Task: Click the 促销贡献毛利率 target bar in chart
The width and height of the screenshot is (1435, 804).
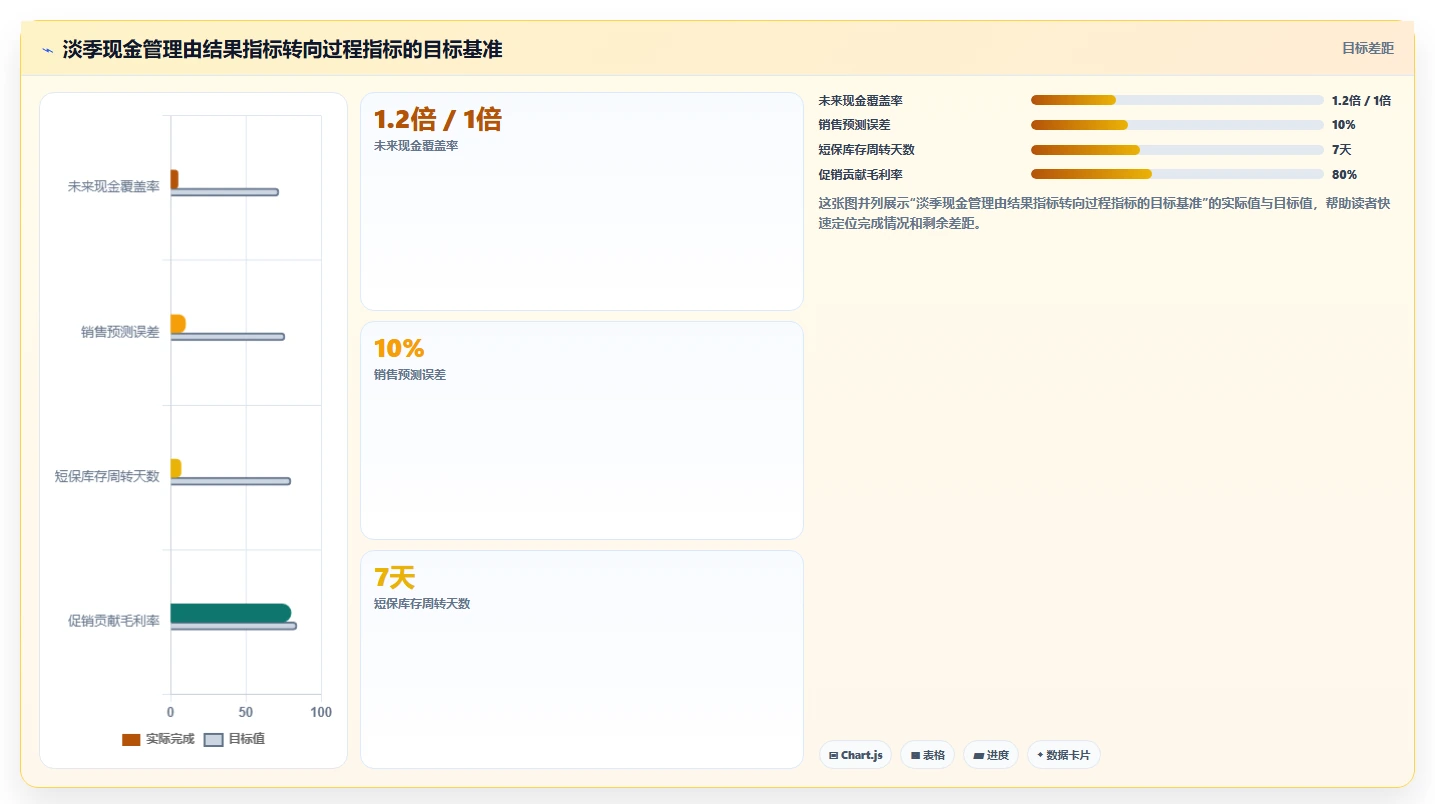Action: point(233,626)
